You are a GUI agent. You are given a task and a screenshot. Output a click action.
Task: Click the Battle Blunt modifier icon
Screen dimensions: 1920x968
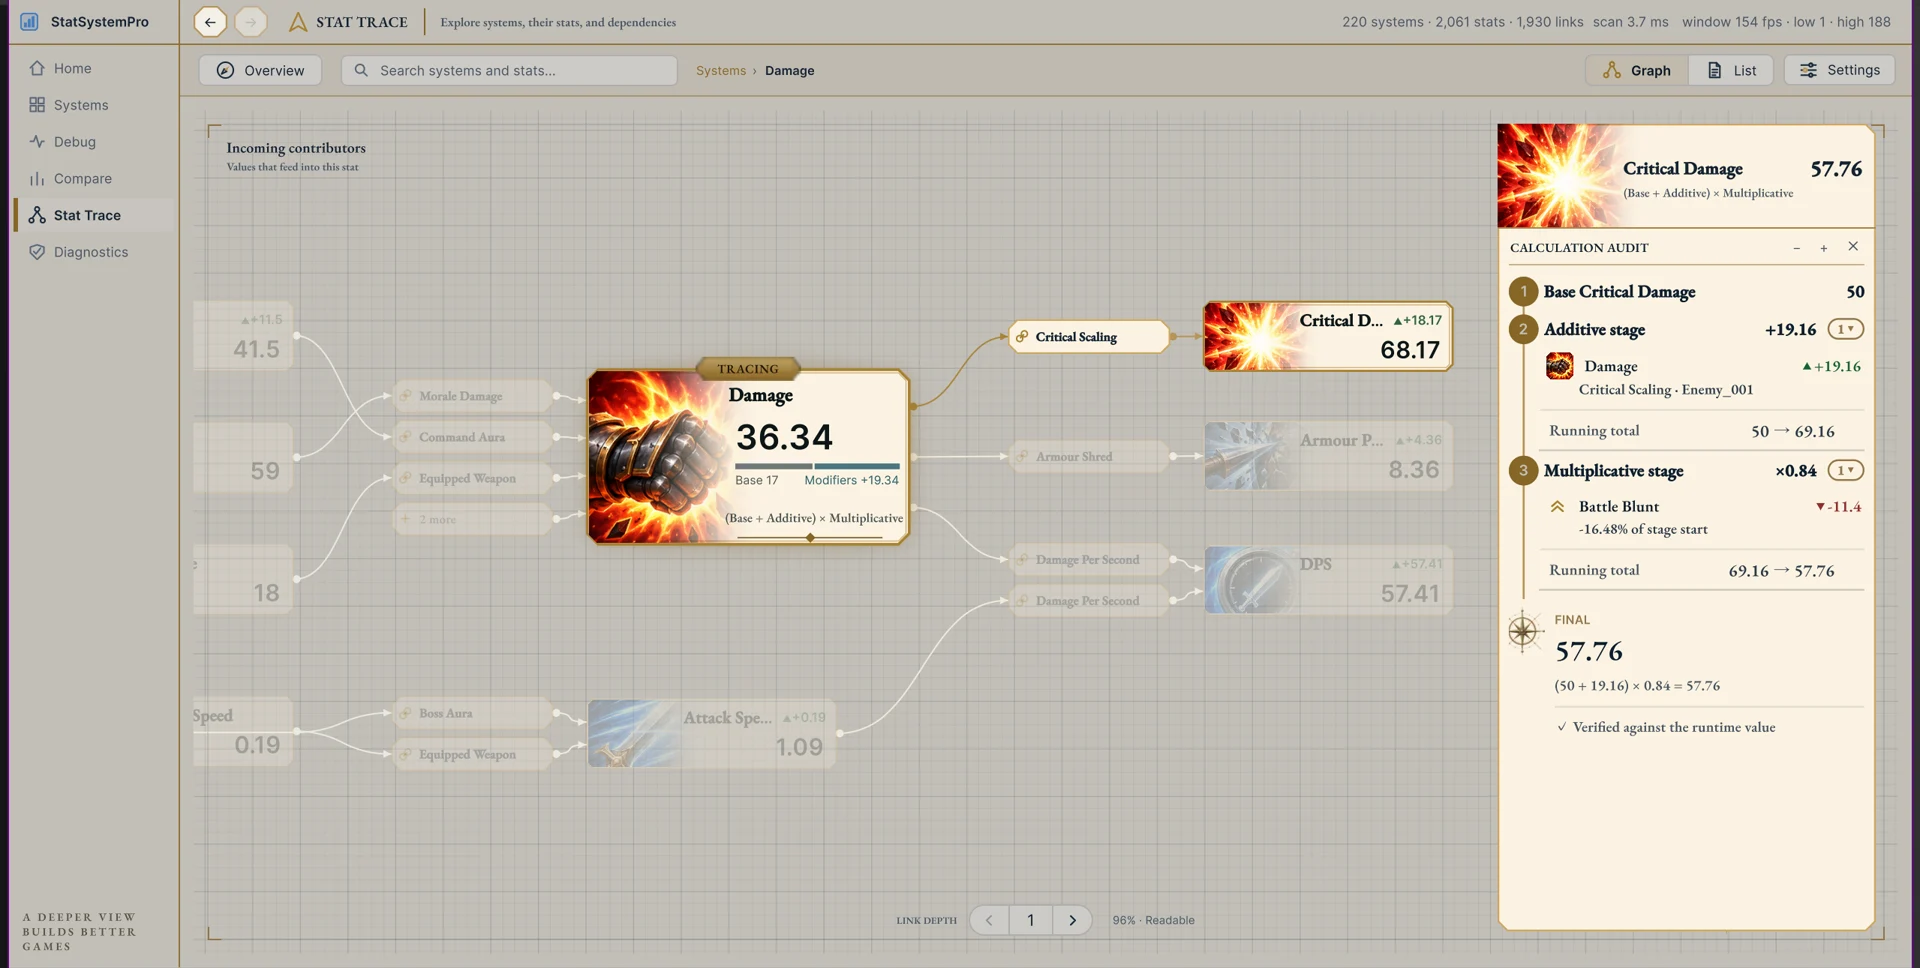coord(1557,507)
